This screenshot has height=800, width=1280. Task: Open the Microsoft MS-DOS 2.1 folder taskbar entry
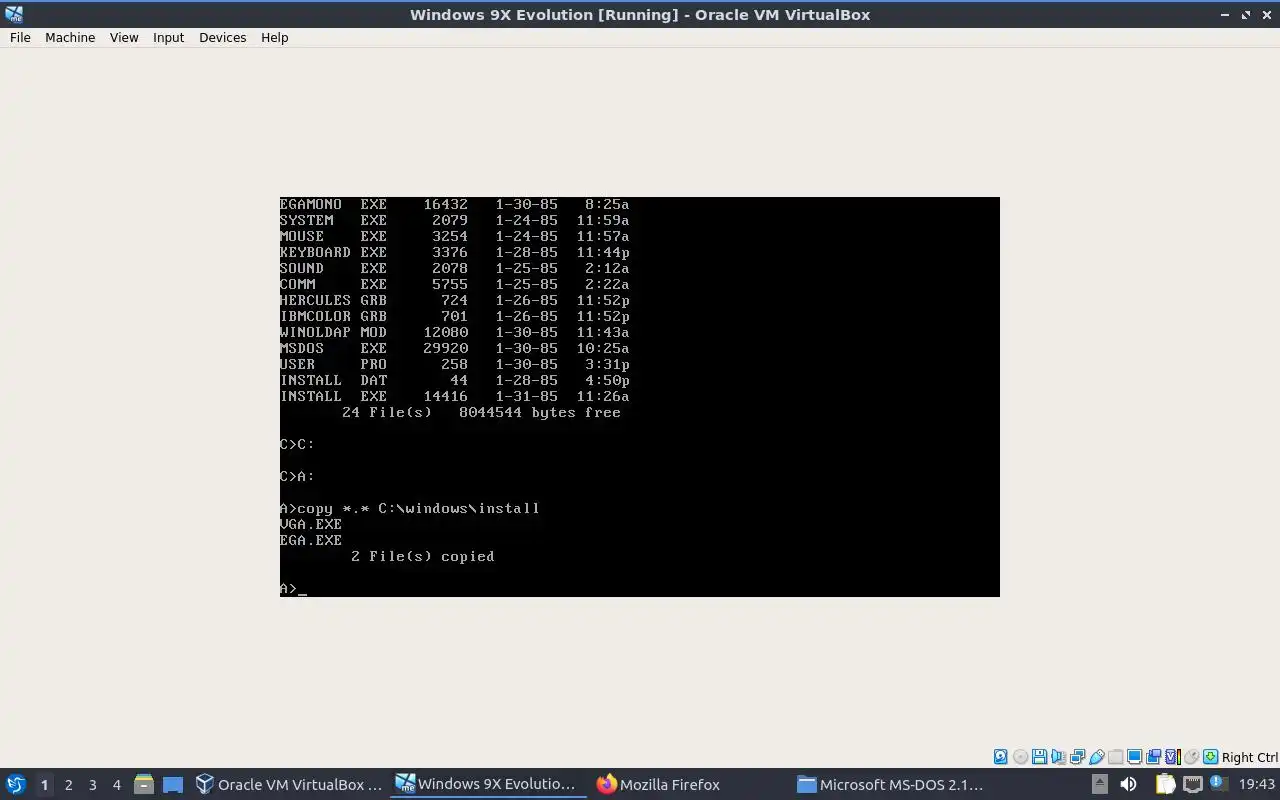(x=891, y=784)
